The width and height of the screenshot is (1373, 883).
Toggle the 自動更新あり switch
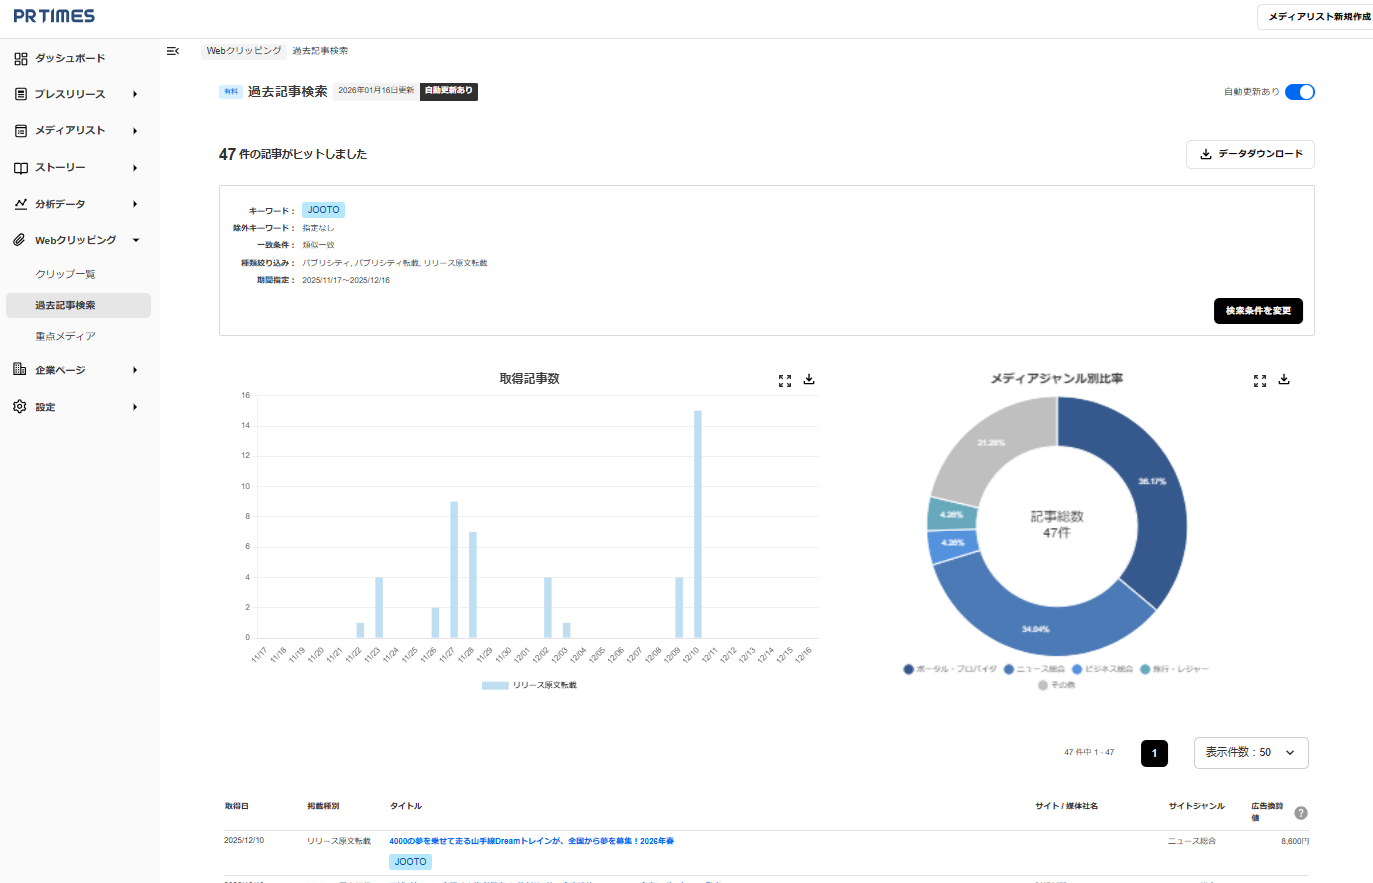[1299, 92]
